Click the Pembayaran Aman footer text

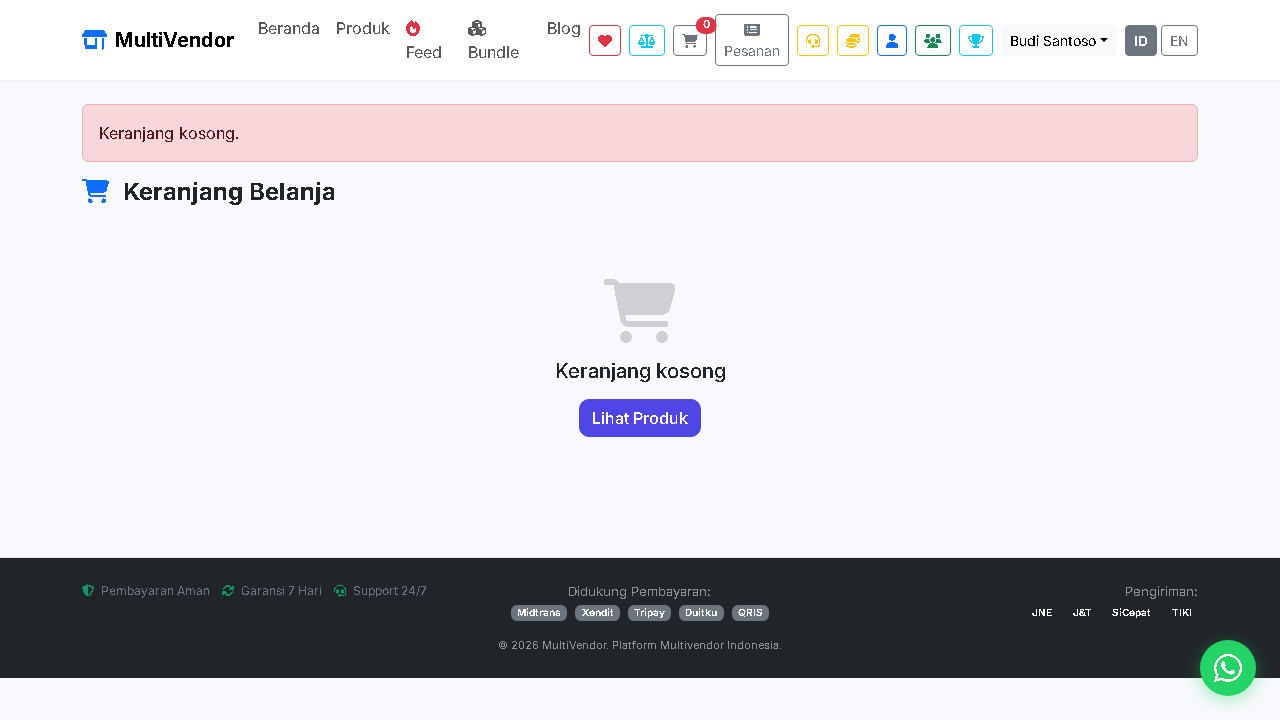tap(155, 591)
